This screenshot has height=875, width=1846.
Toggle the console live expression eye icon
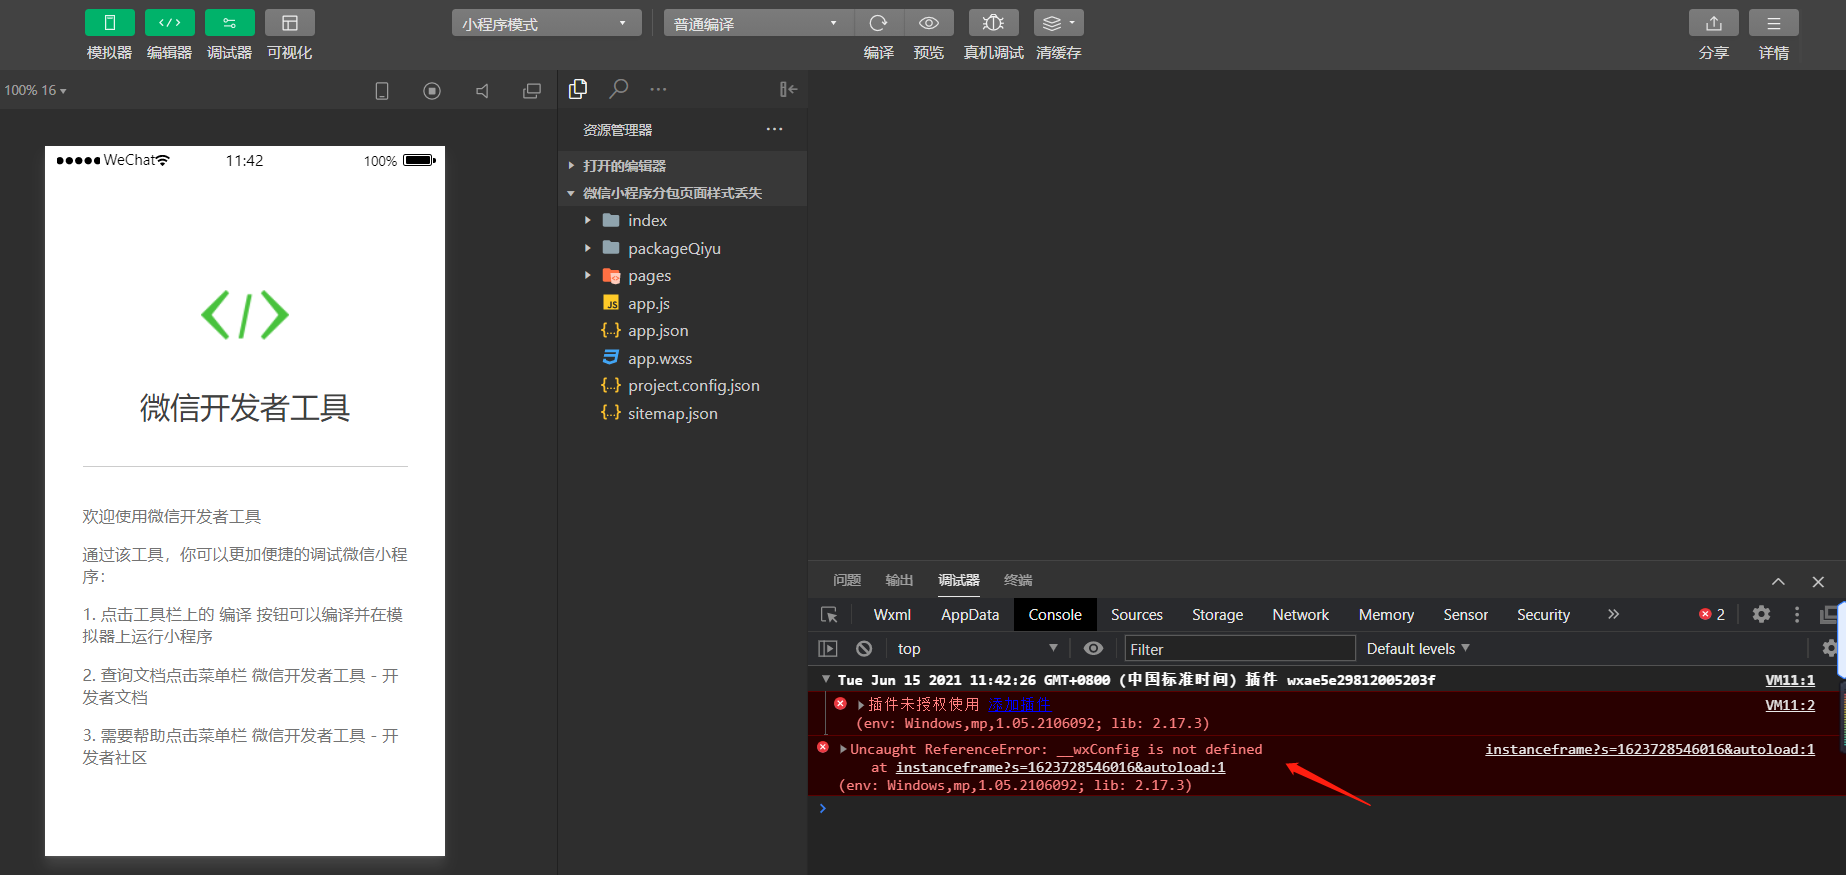coord(1094,649)
